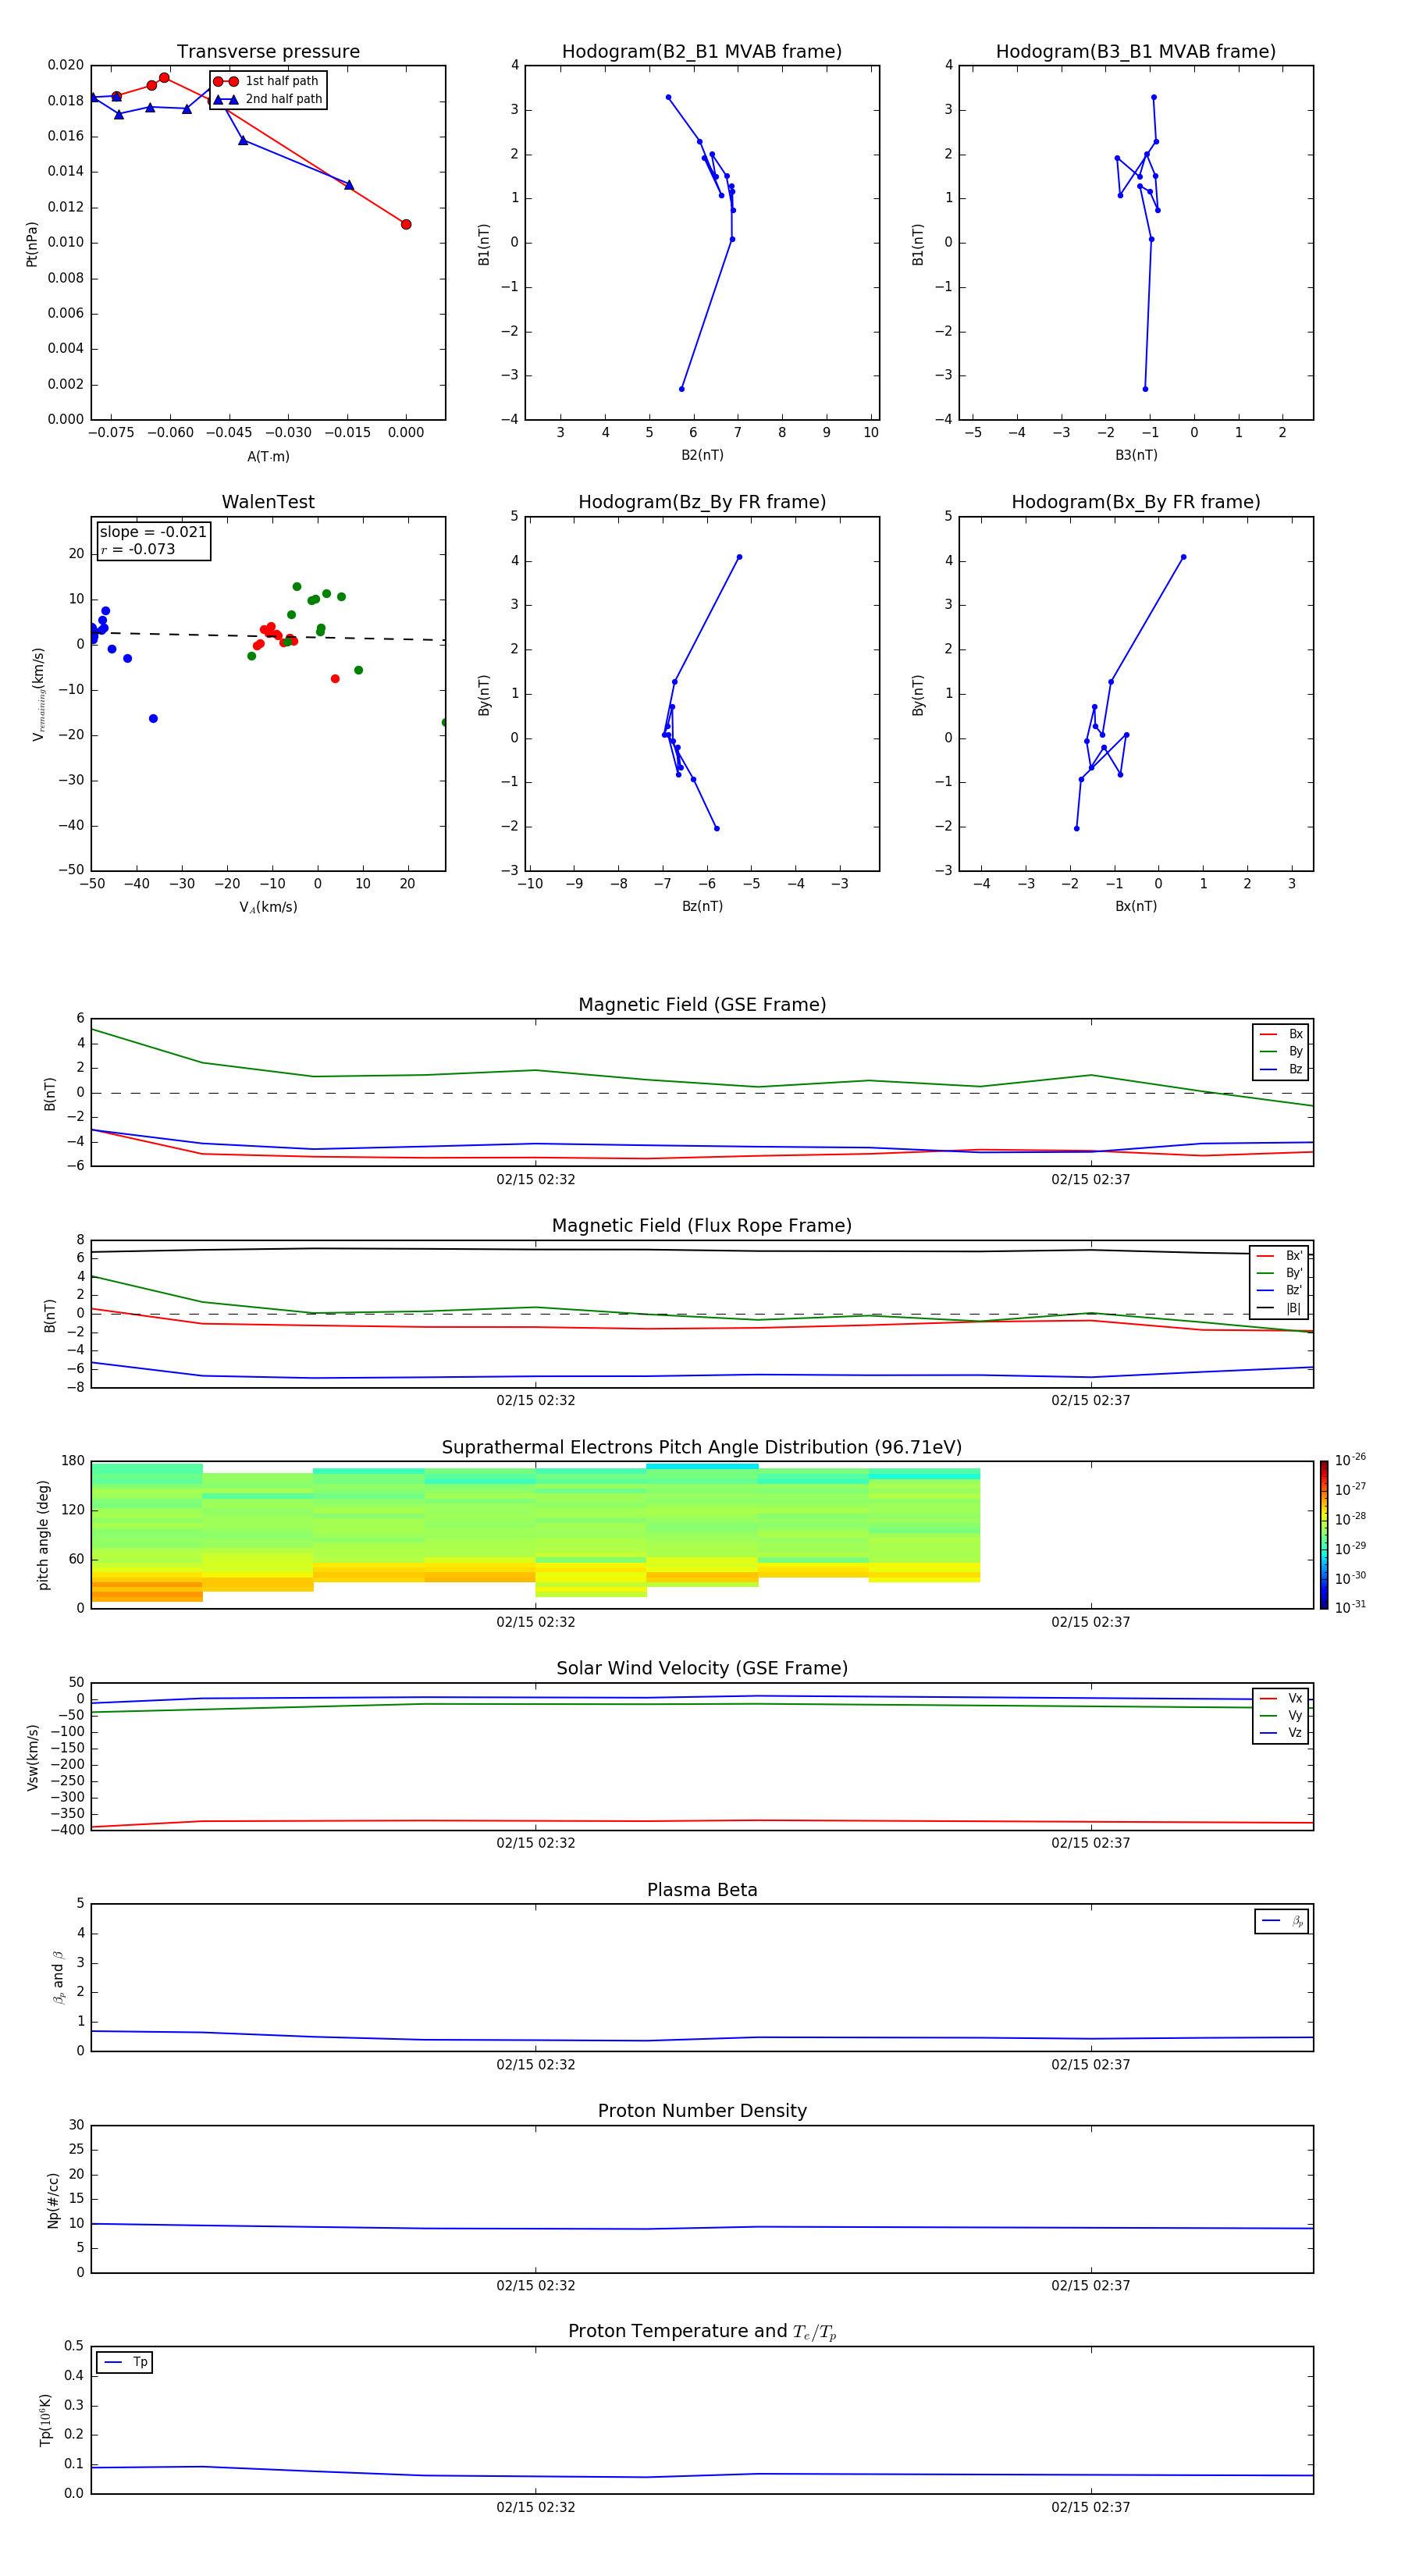1405x2576 pixels.
Task: Click the red endpoint marker at A=0.000
Action: pos(406,224)
